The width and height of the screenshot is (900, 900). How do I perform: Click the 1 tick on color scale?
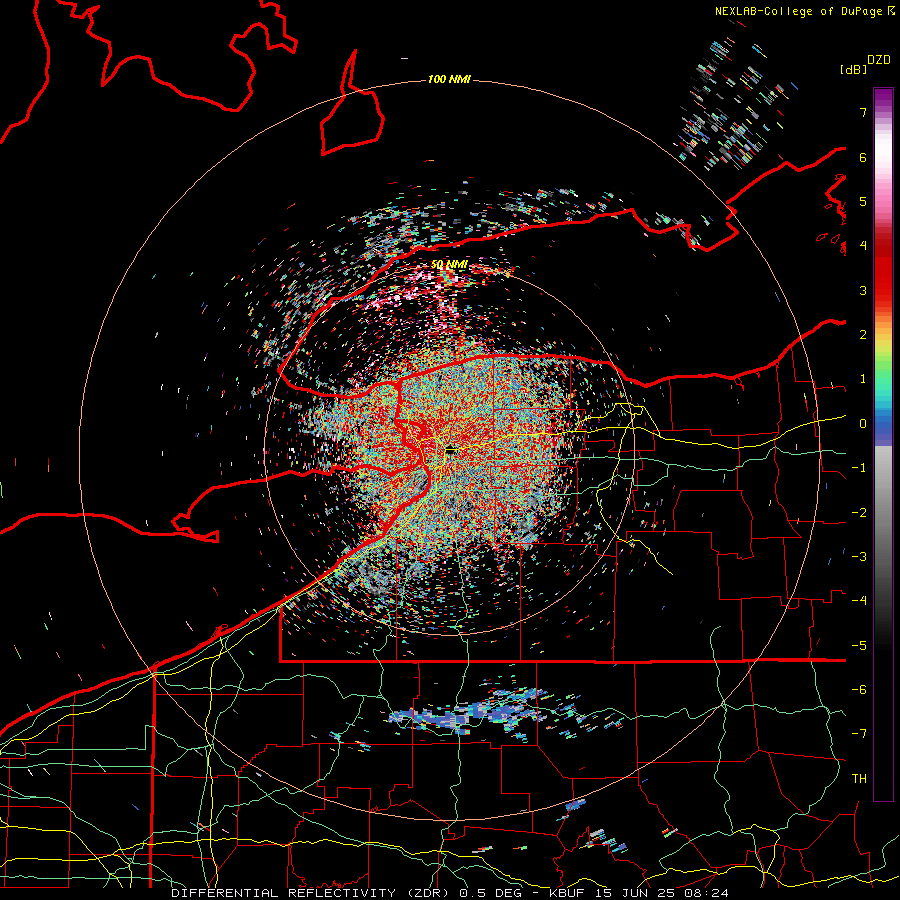click(863, 379)
